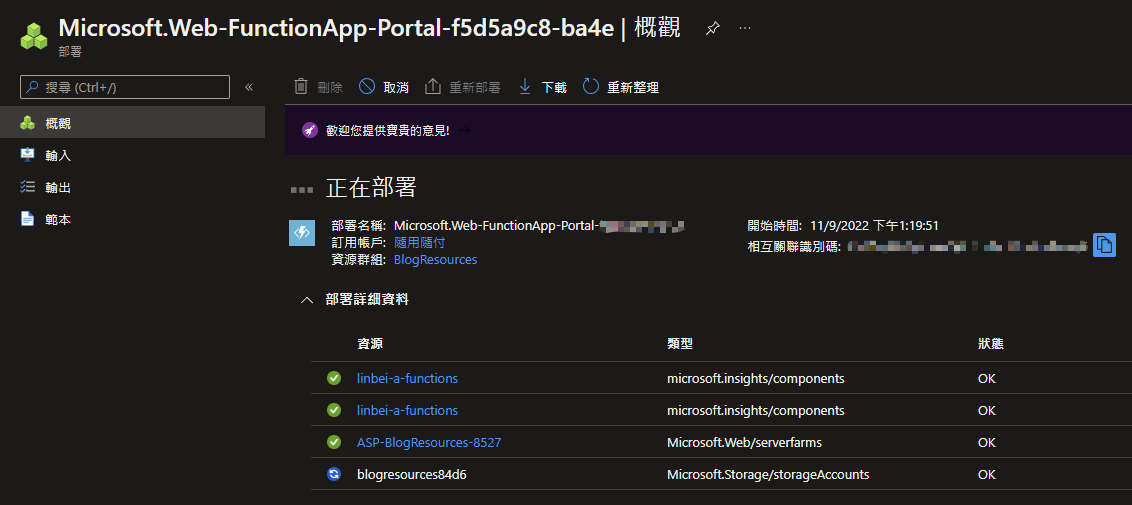Click the blue syncing icon beside blogresources84d6
The width and height of the screenshot is (1132, 505).
click(x=334, y=475)
